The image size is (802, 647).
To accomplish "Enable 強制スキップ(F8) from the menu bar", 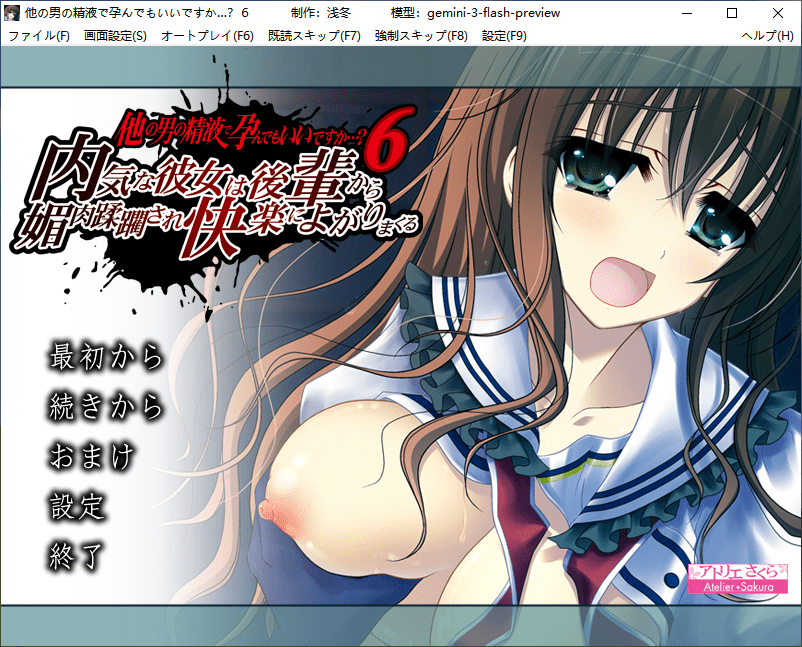I will (x=421, y=35).
